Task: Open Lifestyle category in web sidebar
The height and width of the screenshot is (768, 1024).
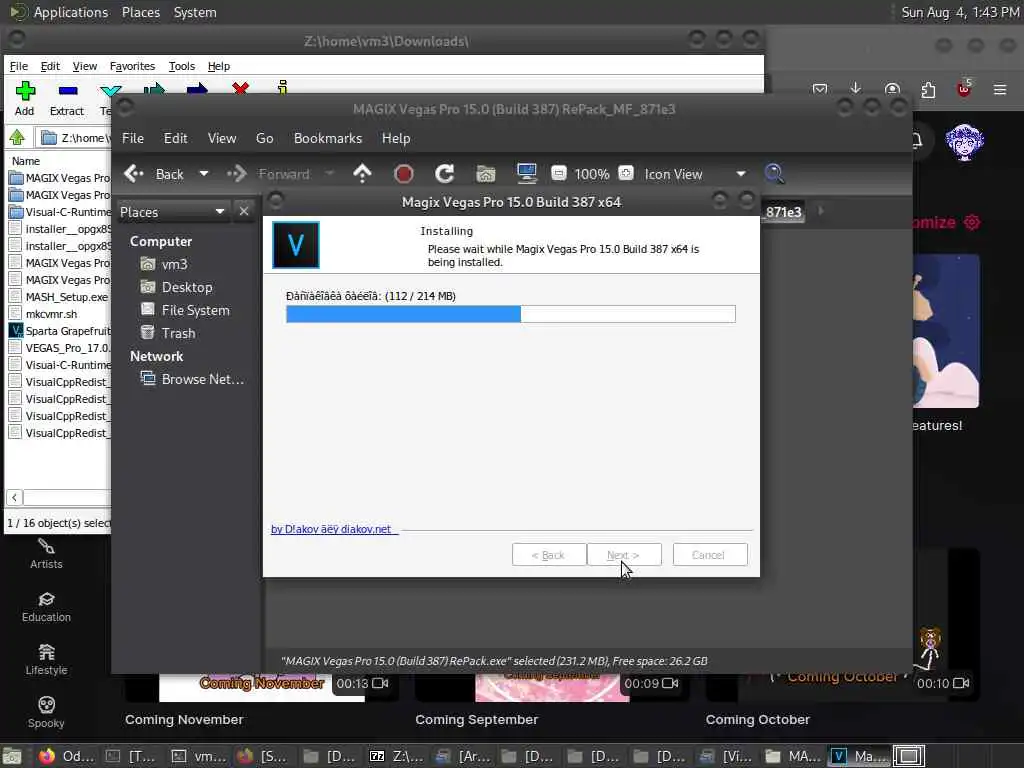Action: pos(46,660)
